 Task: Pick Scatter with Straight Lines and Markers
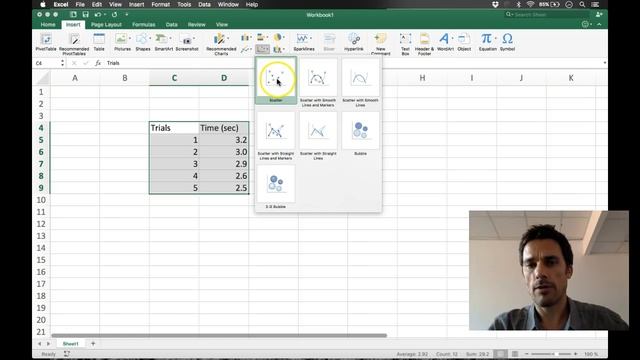276,135
